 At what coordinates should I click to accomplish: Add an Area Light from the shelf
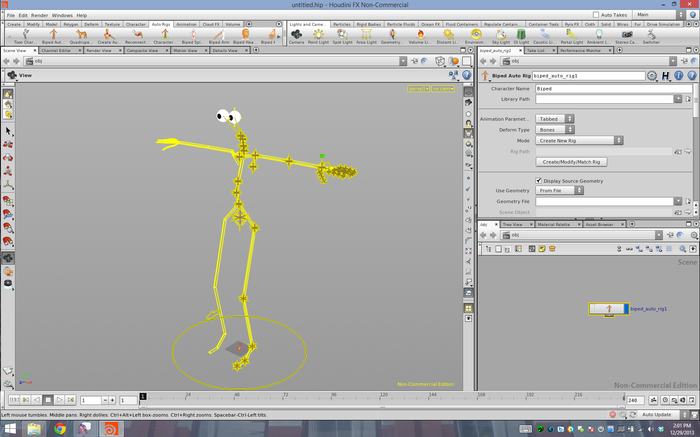coord(367,36)
